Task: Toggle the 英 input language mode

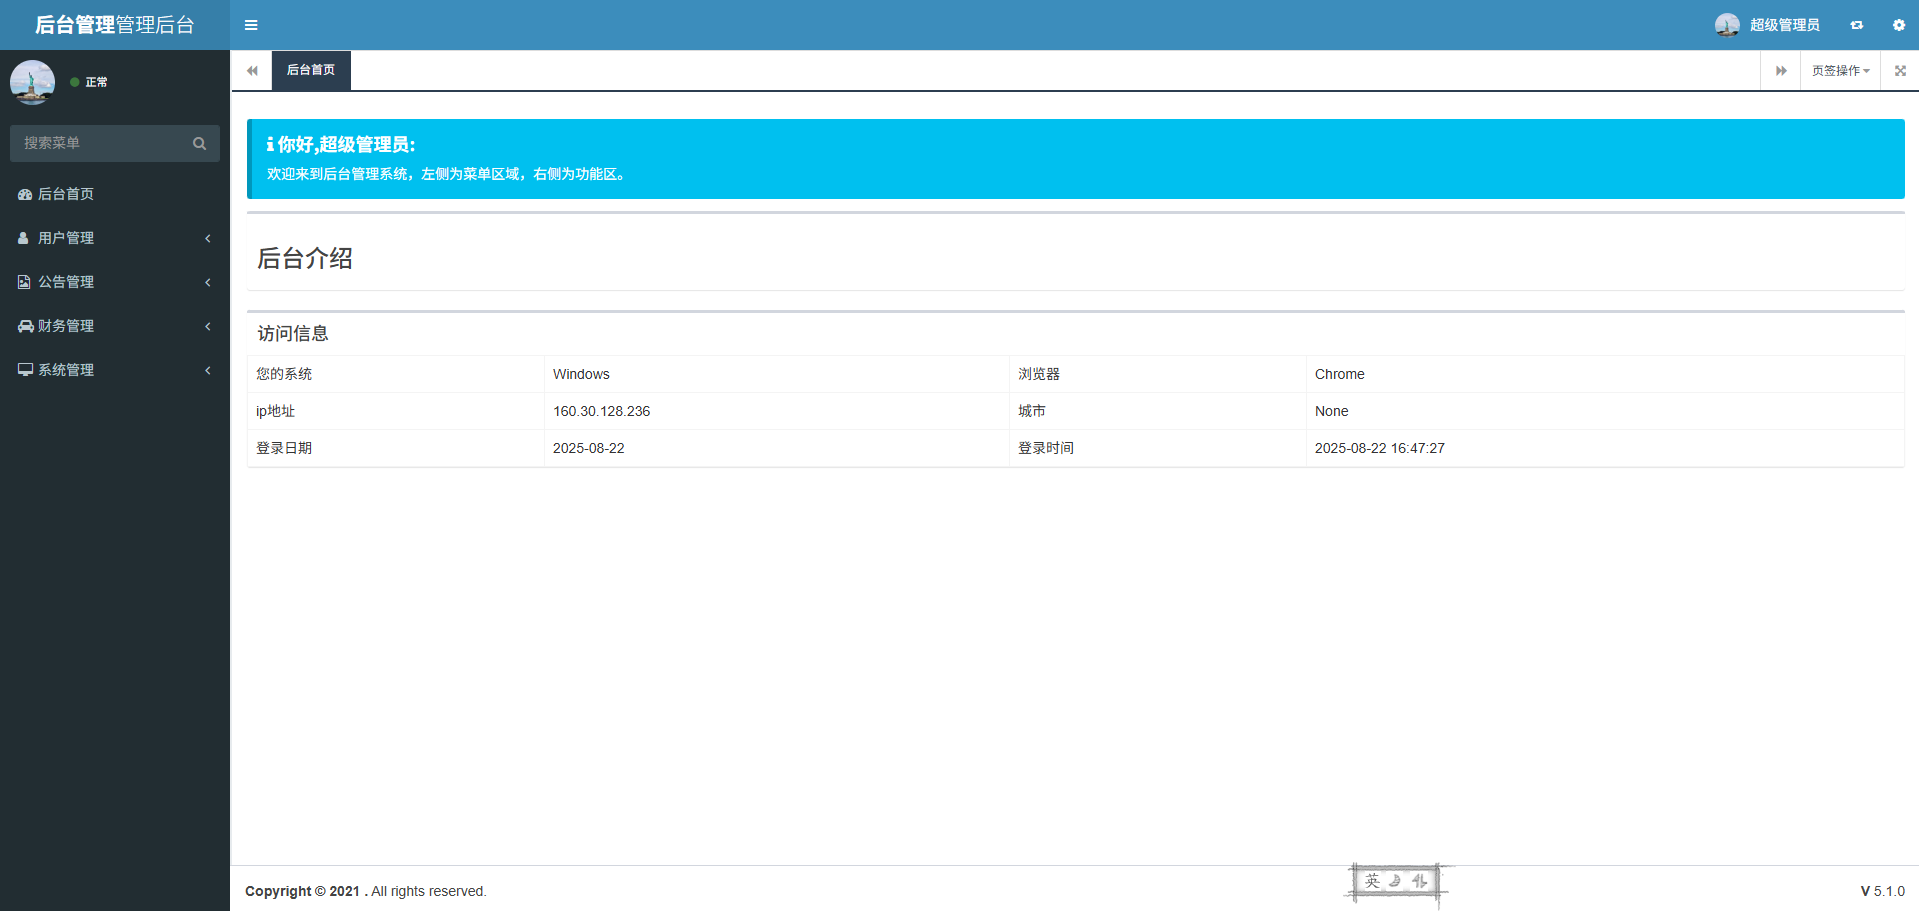Action: (x=1372, y=881)
